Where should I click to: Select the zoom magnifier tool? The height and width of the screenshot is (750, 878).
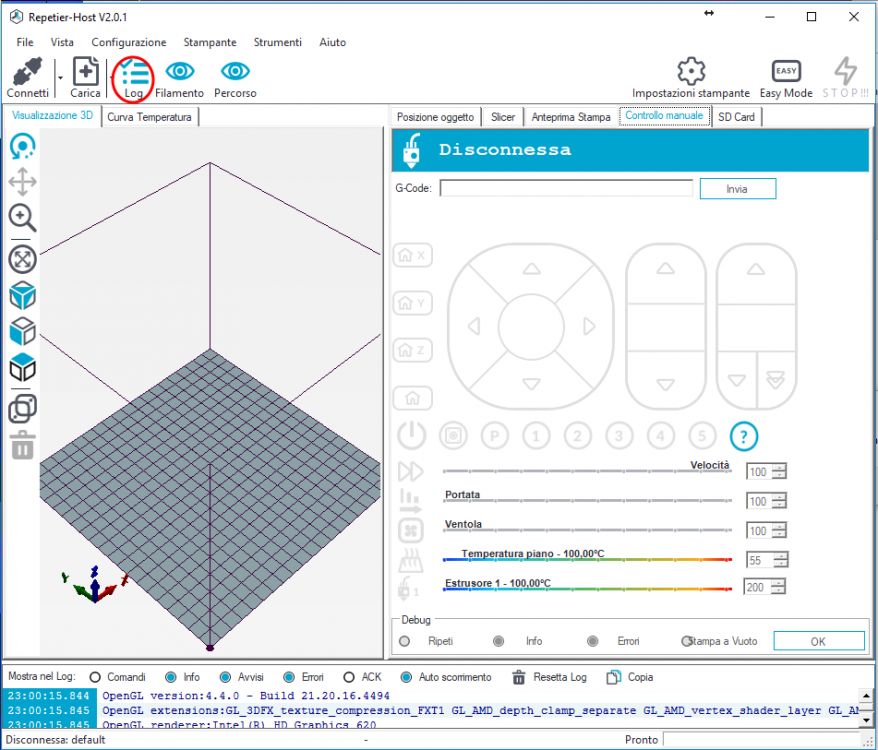point(22,218)
